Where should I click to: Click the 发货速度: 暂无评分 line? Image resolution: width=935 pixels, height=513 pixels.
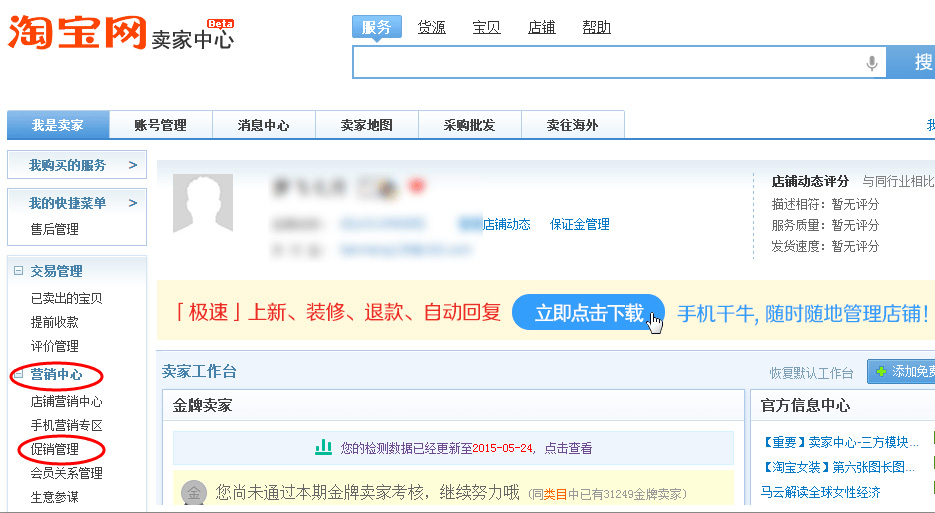coord(825,246)
